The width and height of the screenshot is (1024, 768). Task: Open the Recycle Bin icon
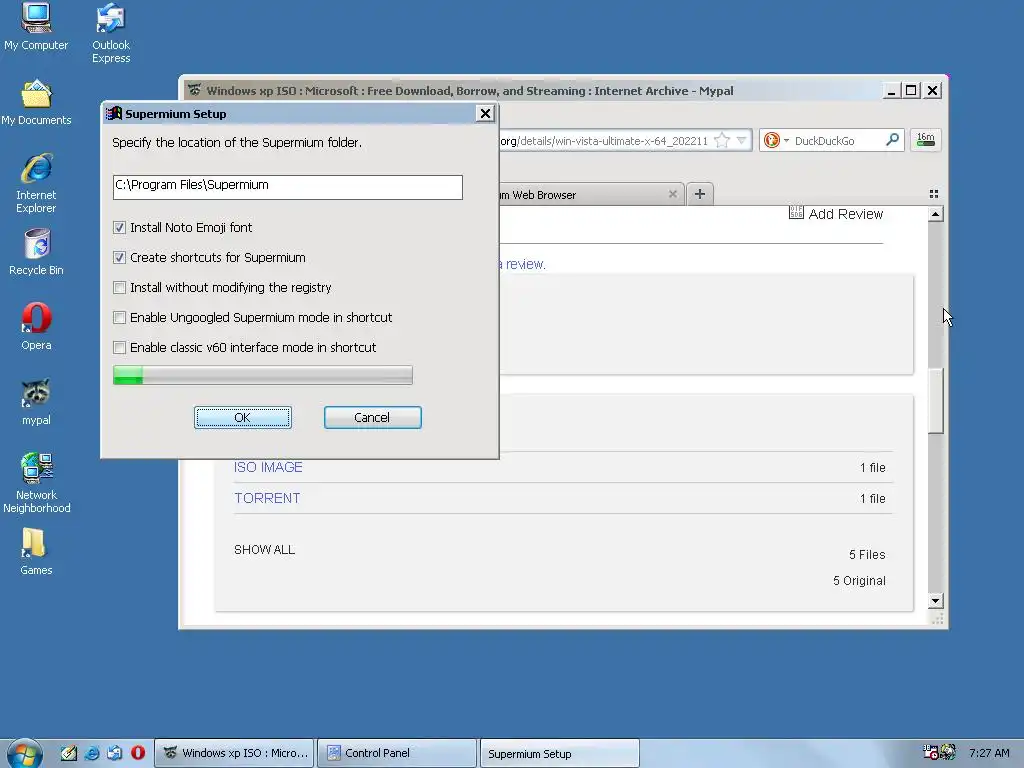point(36,251)
